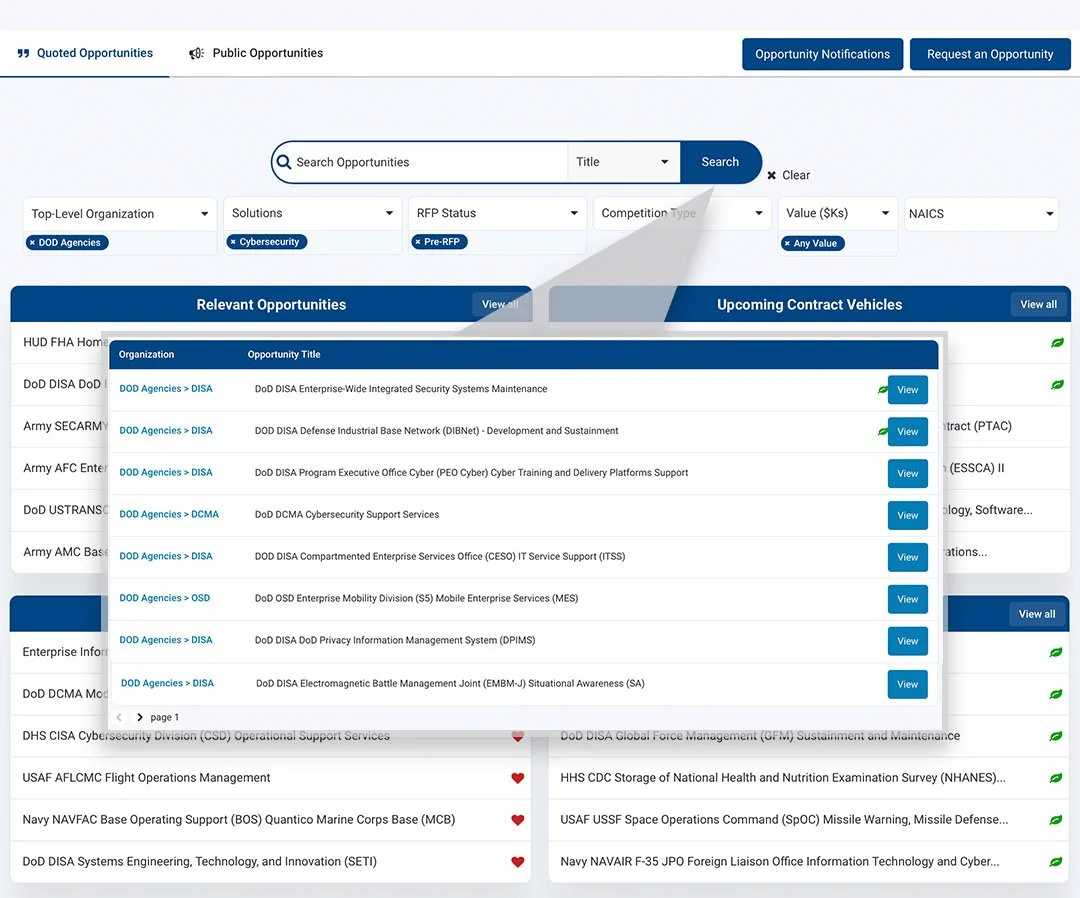
Task: Open Navy NAVFAC Base Operating Support opportunity
Action: tap(238, 820)
